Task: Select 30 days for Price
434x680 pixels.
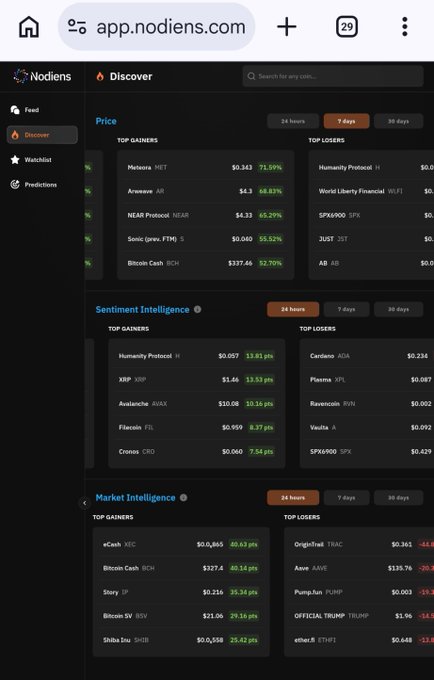Action: [398, 121]
